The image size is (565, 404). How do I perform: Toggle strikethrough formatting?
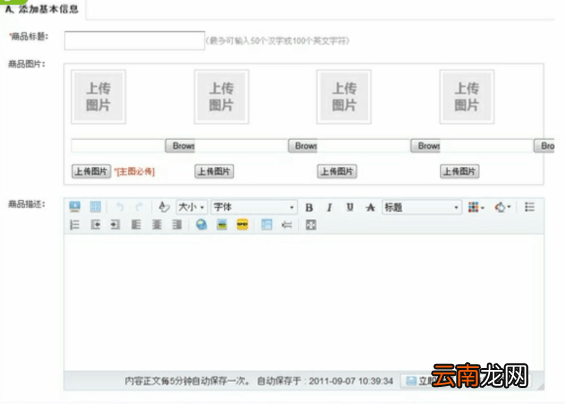pos(370,208)
